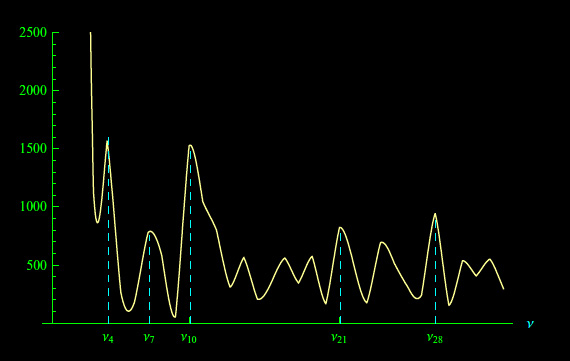This screenshot has height=361, width=570.
Task: Click the 1500 y-axis label
Action: [x=33, y=148]
